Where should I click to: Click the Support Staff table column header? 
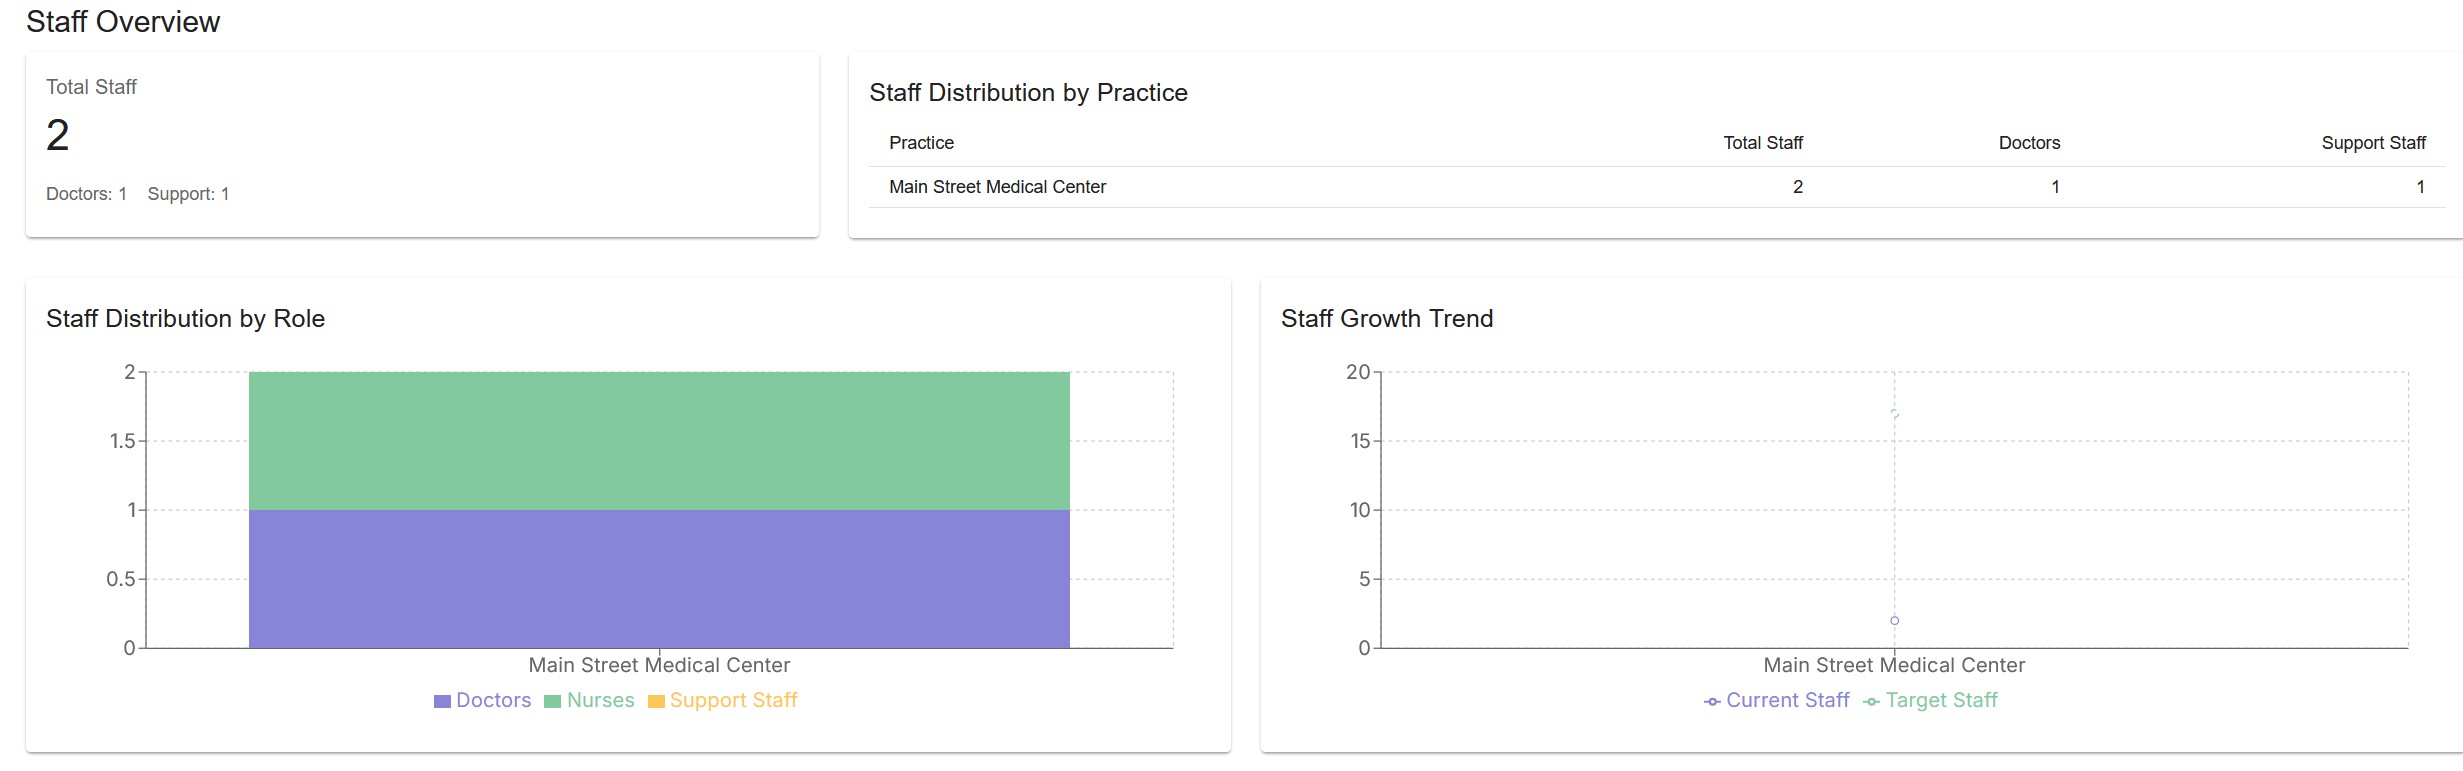[x=2373, y=143]
